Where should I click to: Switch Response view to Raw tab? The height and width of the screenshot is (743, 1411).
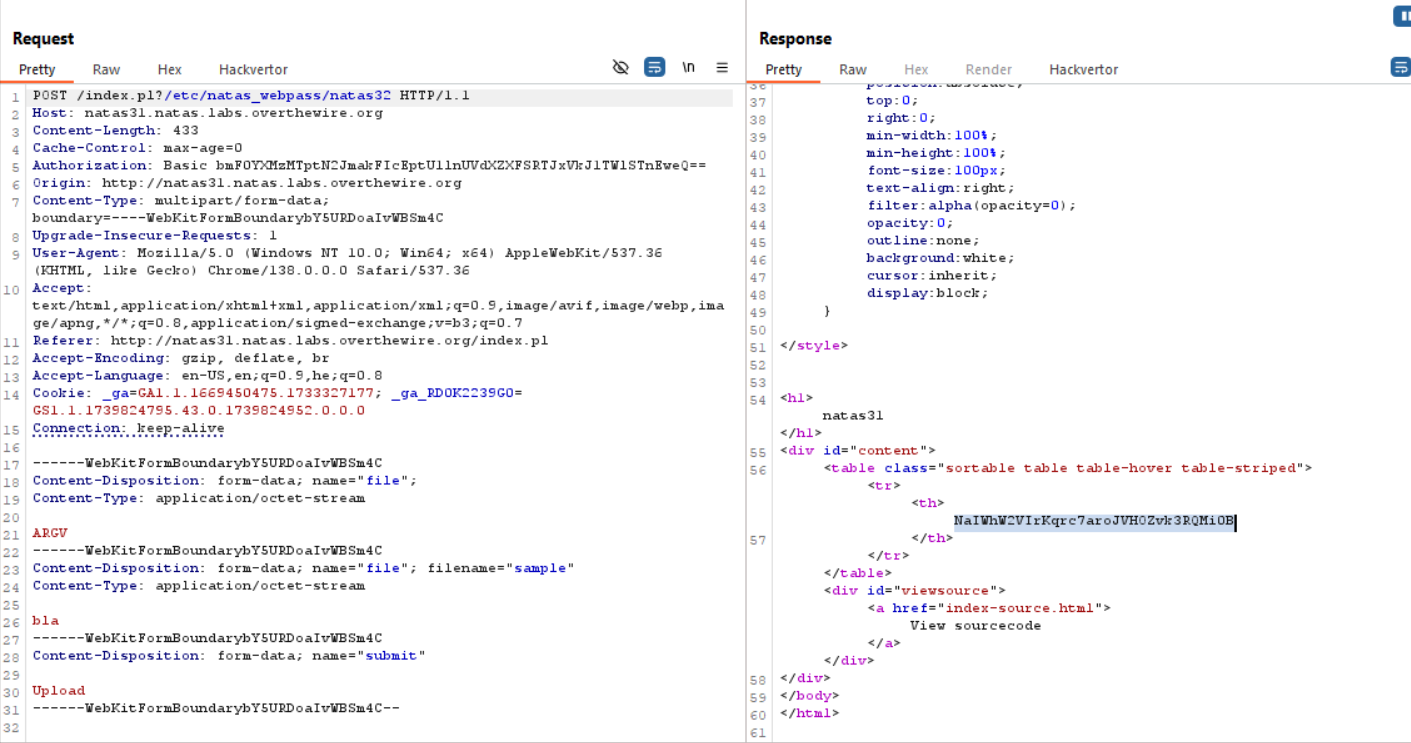[853, 69]
